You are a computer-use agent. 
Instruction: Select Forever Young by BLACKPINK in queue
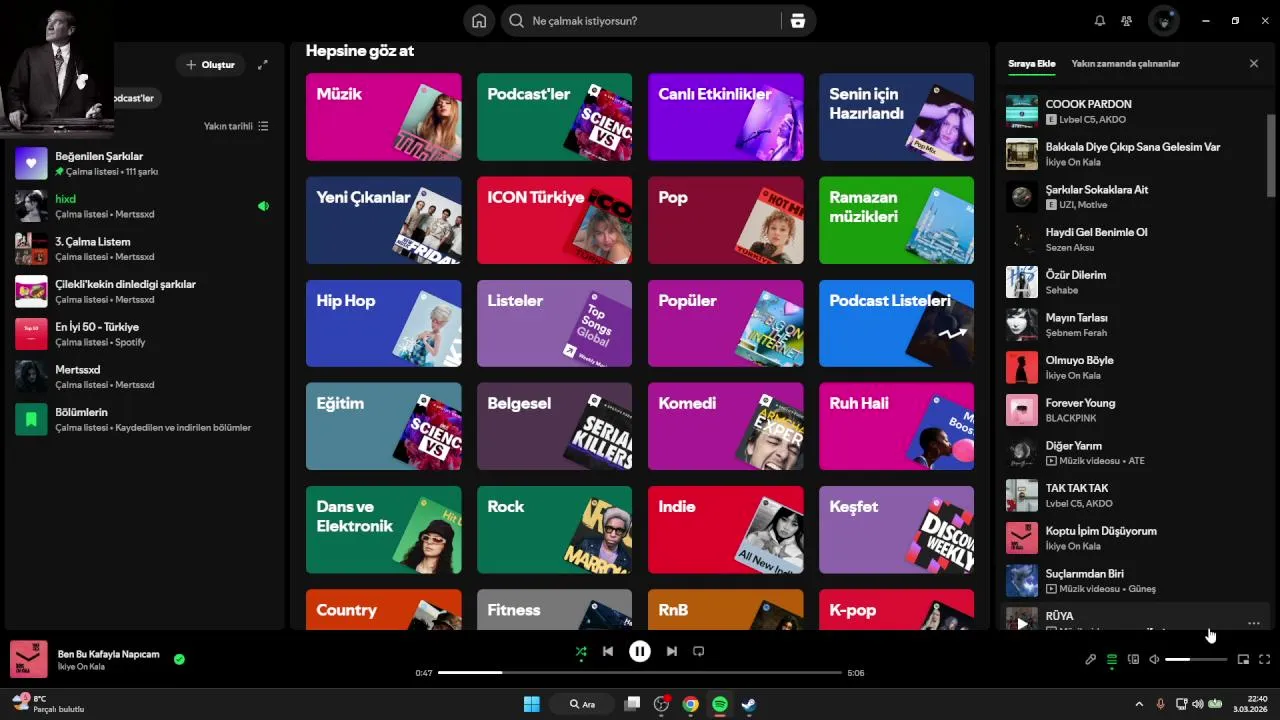coord(1134,410)
